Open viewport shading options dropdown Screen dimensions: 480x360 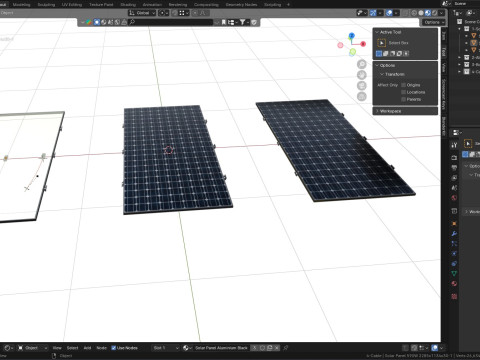[x=441, y=13]
